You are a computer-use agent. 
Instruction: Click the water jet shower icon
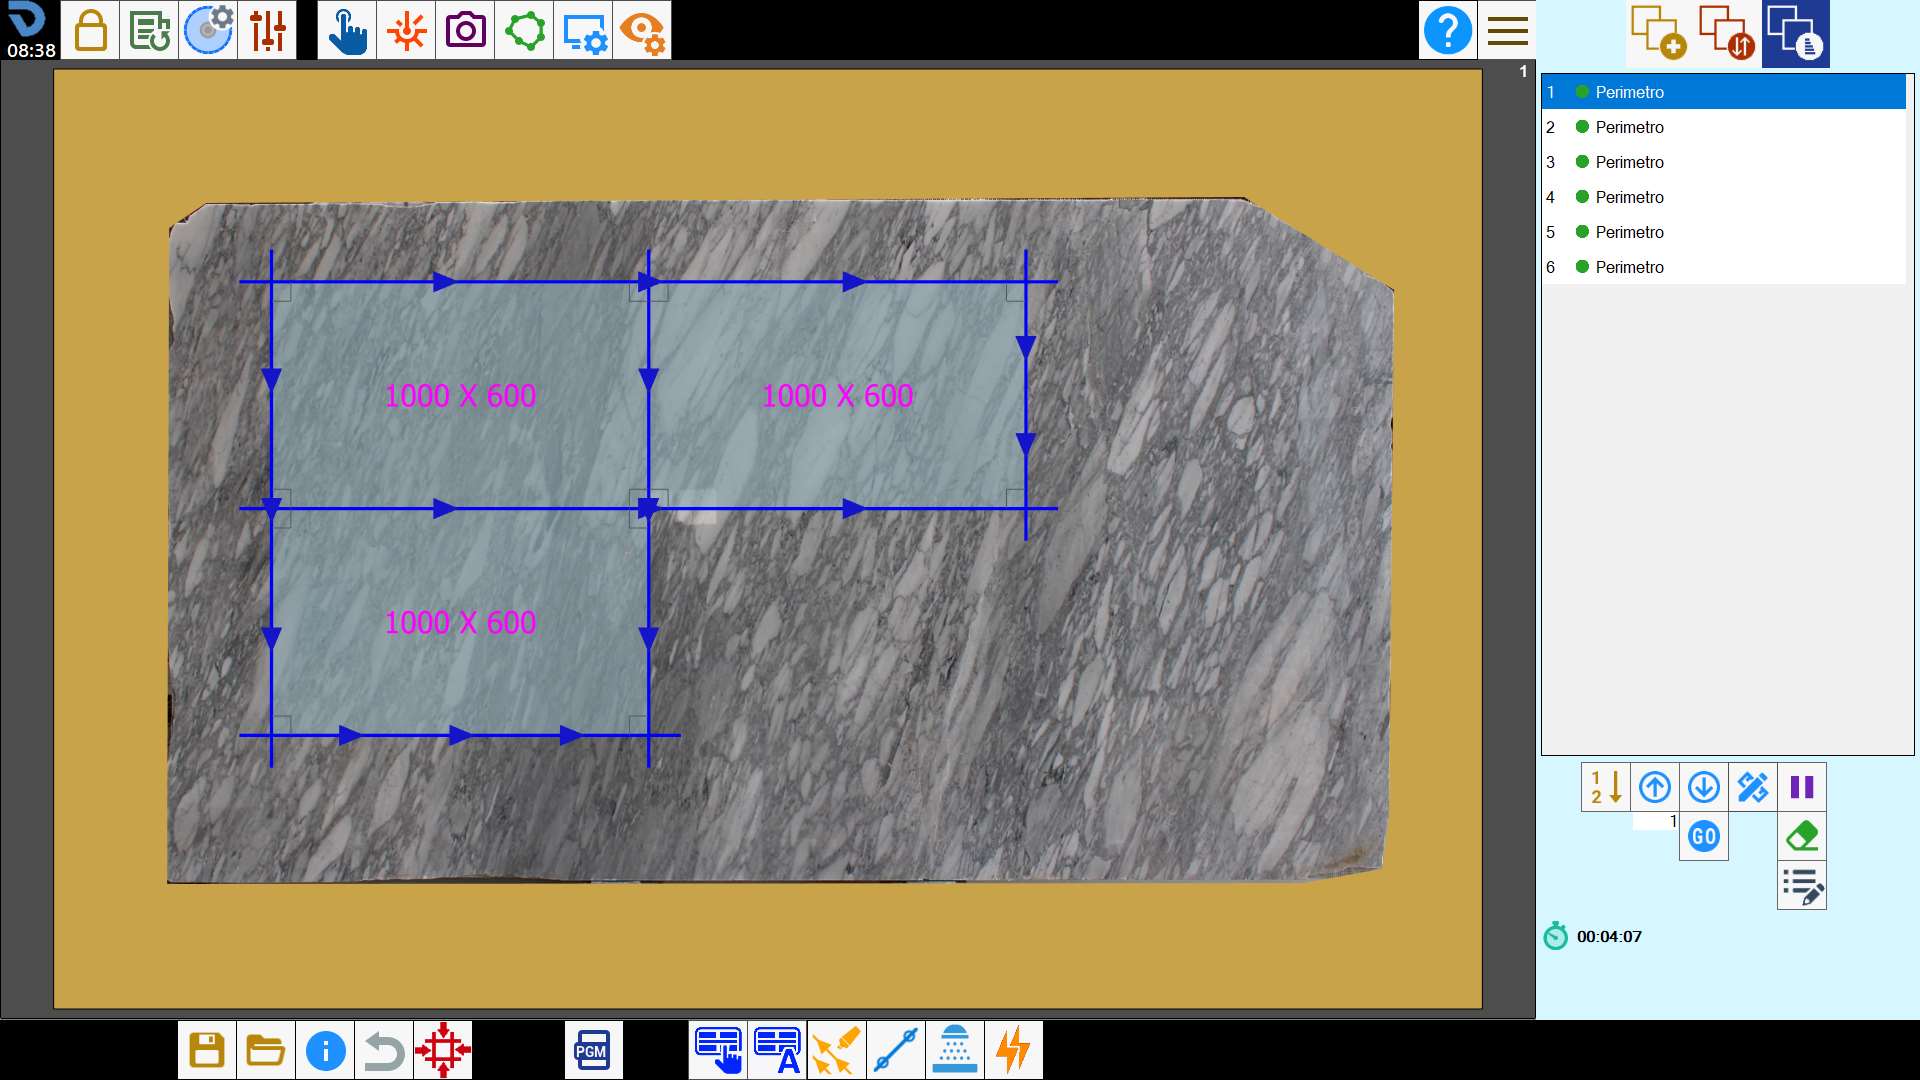(x=955, y=1050)
